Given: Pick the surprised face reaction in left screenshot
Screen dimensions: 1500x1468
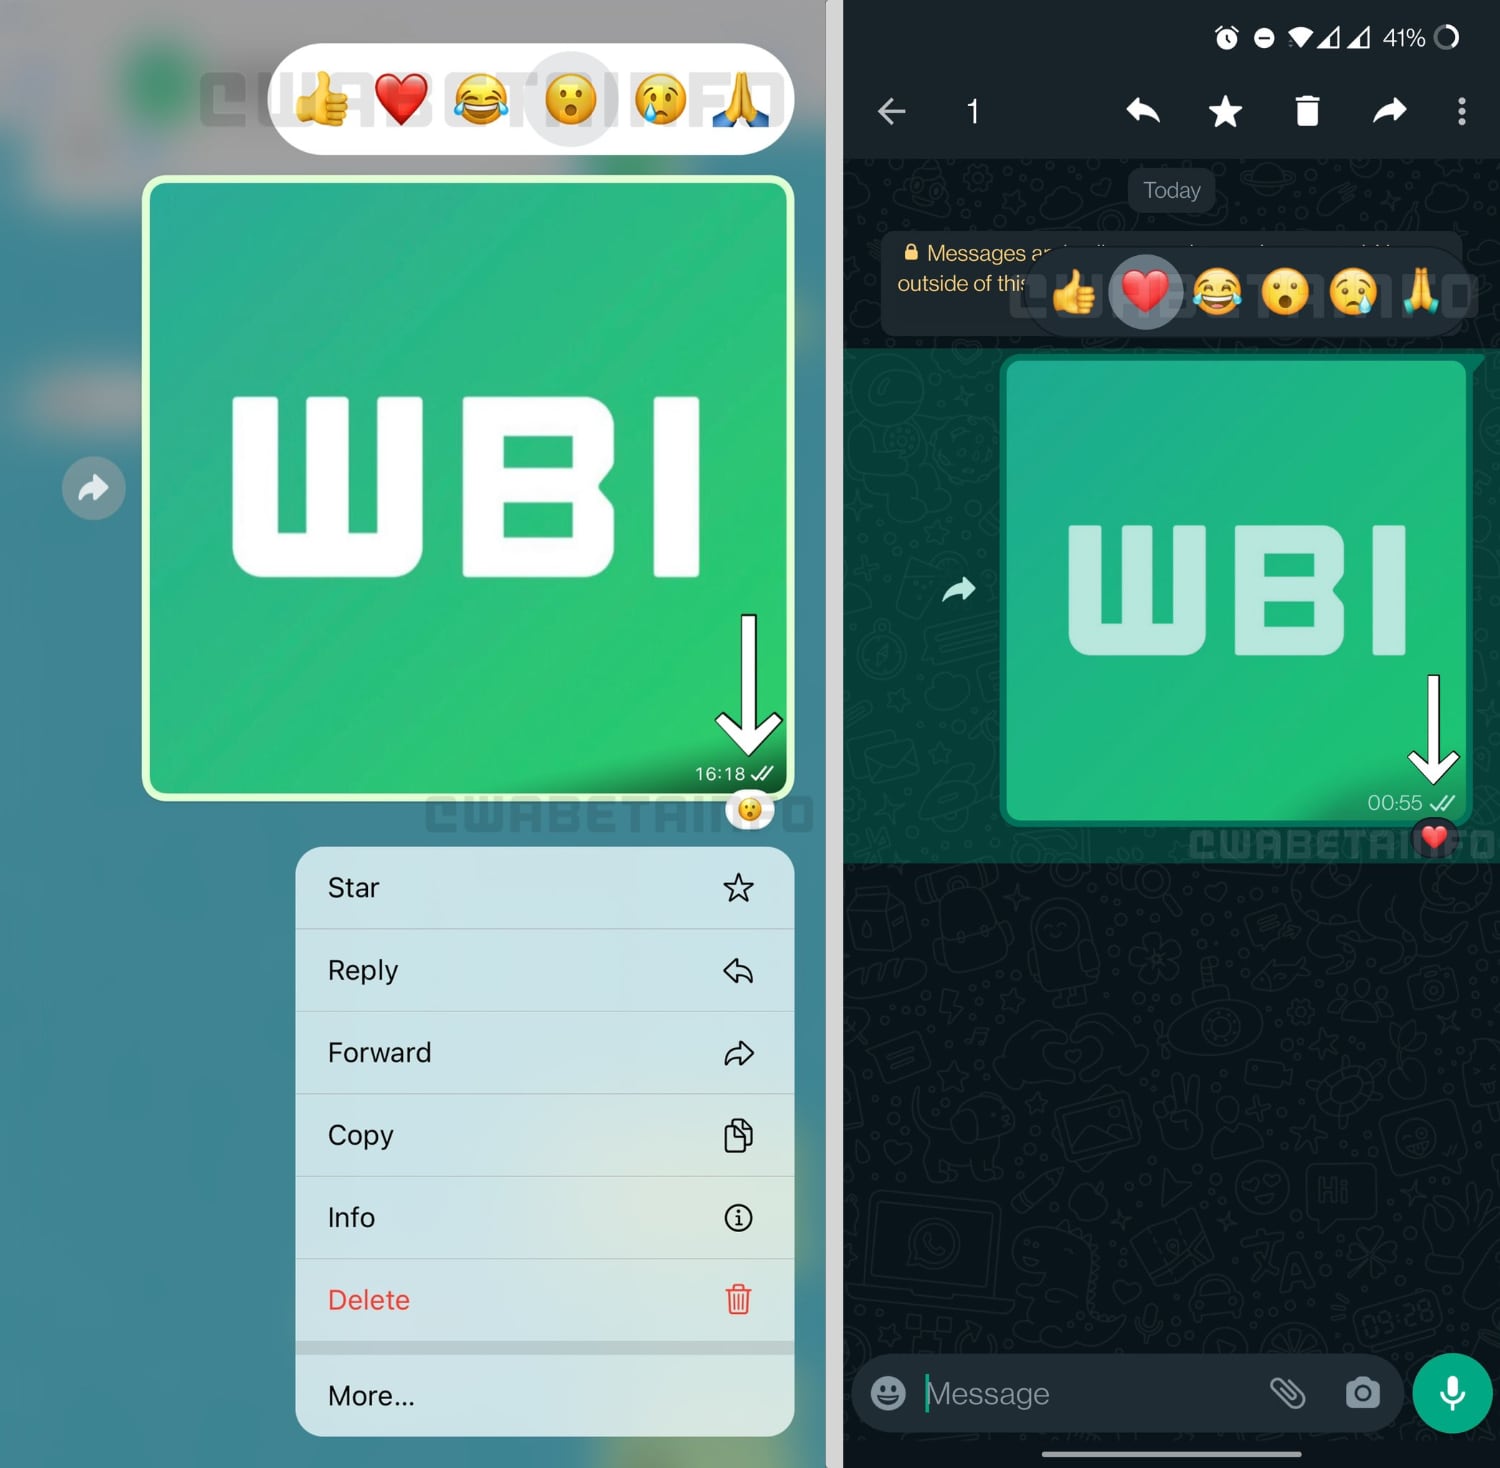Looking at the screenshot, I should click(571, 99).
